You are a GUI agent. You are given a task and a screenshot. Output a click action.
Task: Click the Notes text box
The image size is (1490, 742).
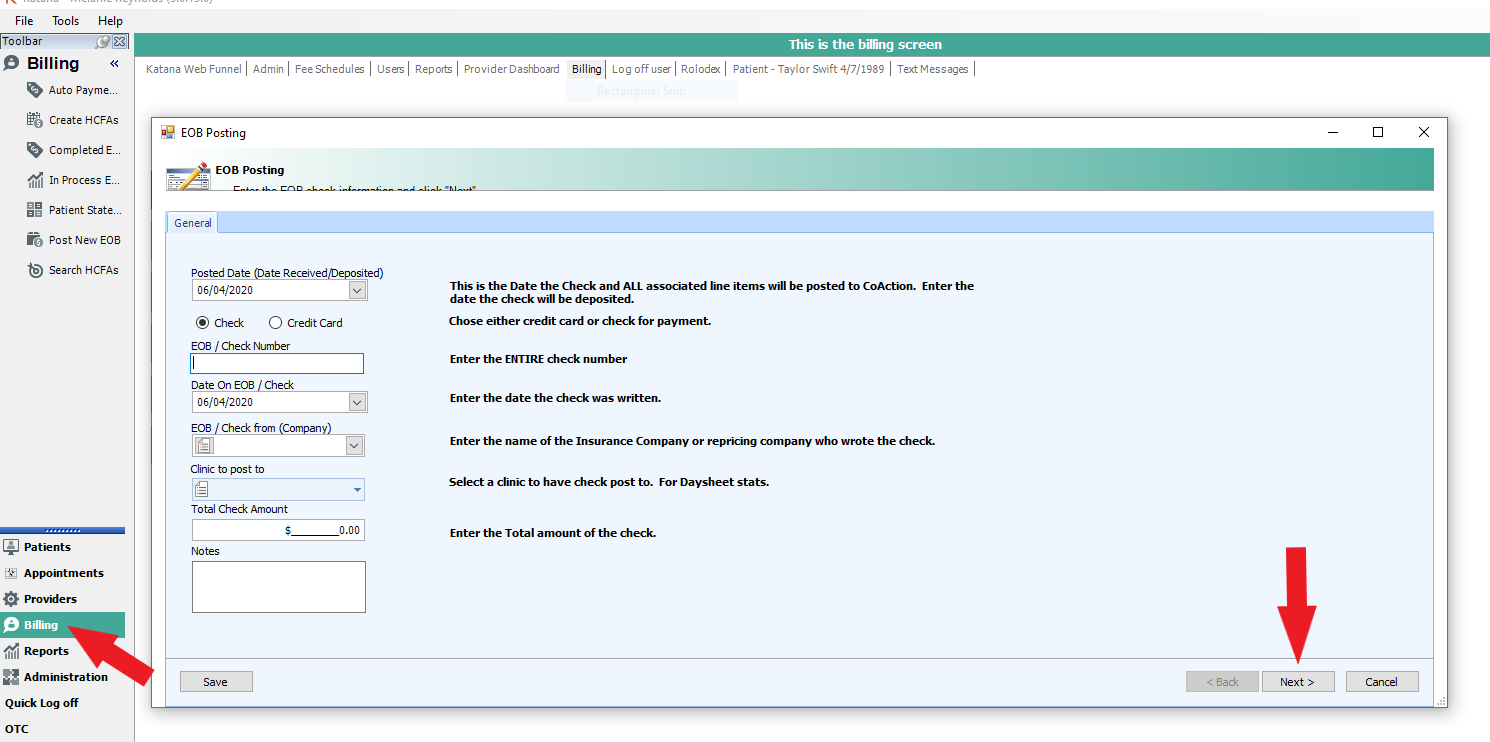279,587
